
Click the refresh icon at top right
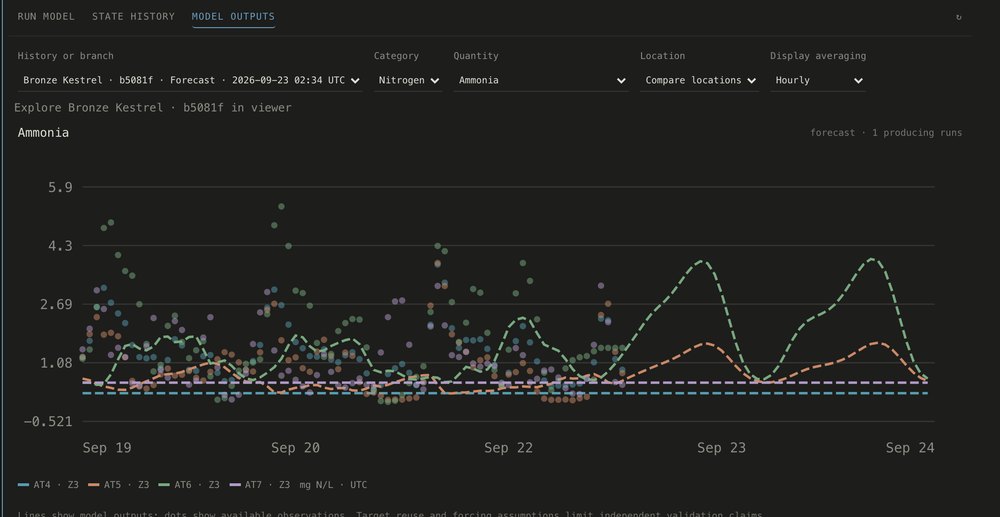click(959, 17)
